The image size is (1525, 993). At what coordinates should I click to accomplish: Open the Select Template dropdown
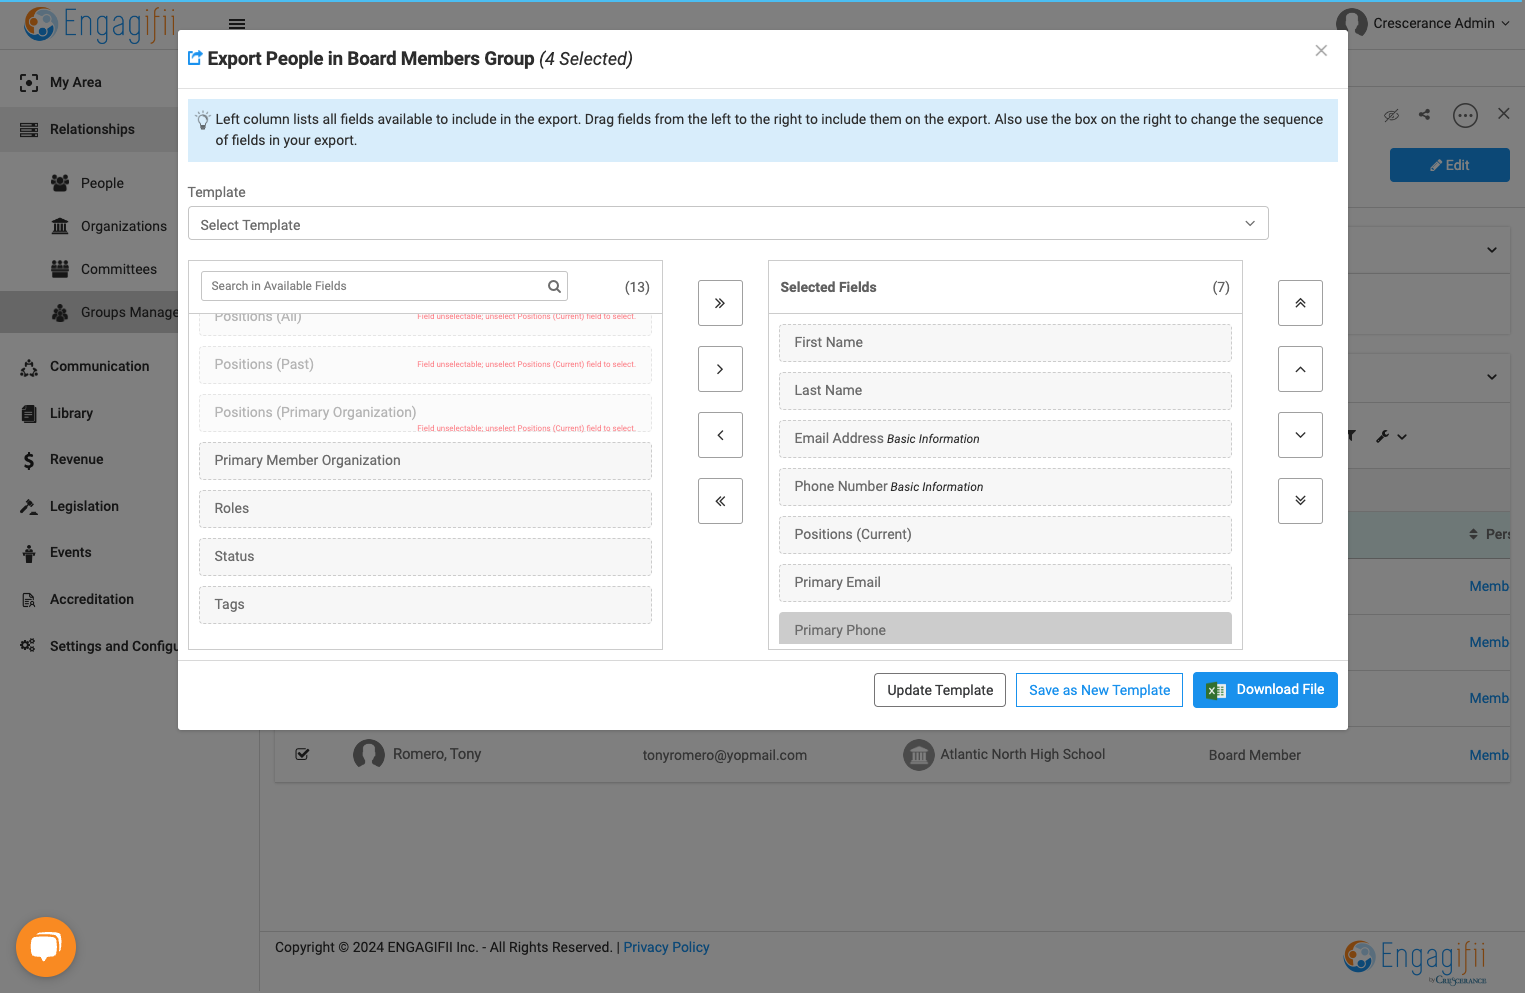[x=728, y=224]
